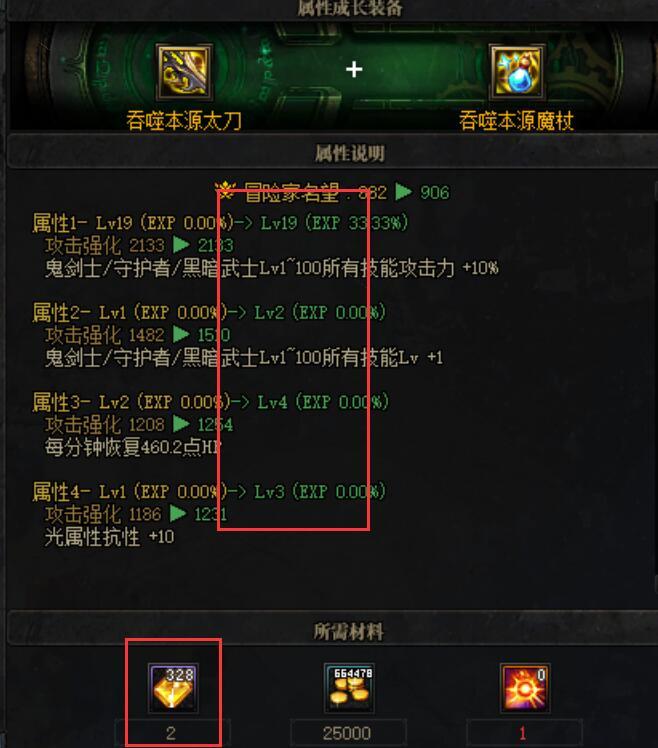The image size is (658, 748).
Task: Select the 属性3 Lv2 to Lv4 line
Action: pos(210,402)
